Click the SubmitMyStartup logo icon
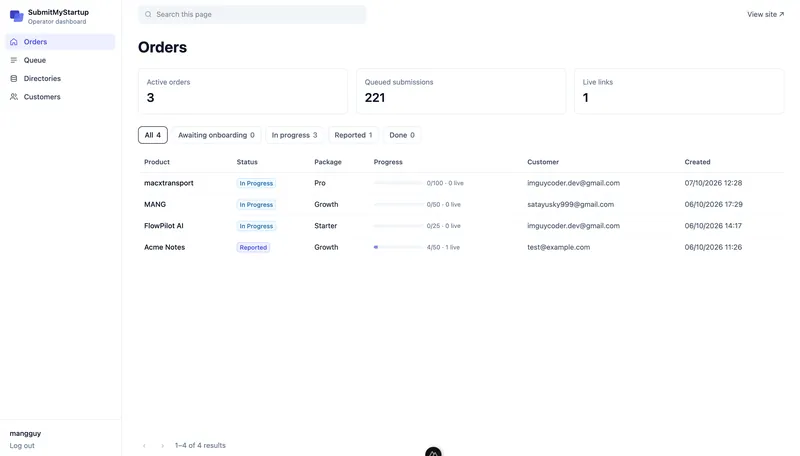This screenshot has height=456, width=800. (16, 16)
